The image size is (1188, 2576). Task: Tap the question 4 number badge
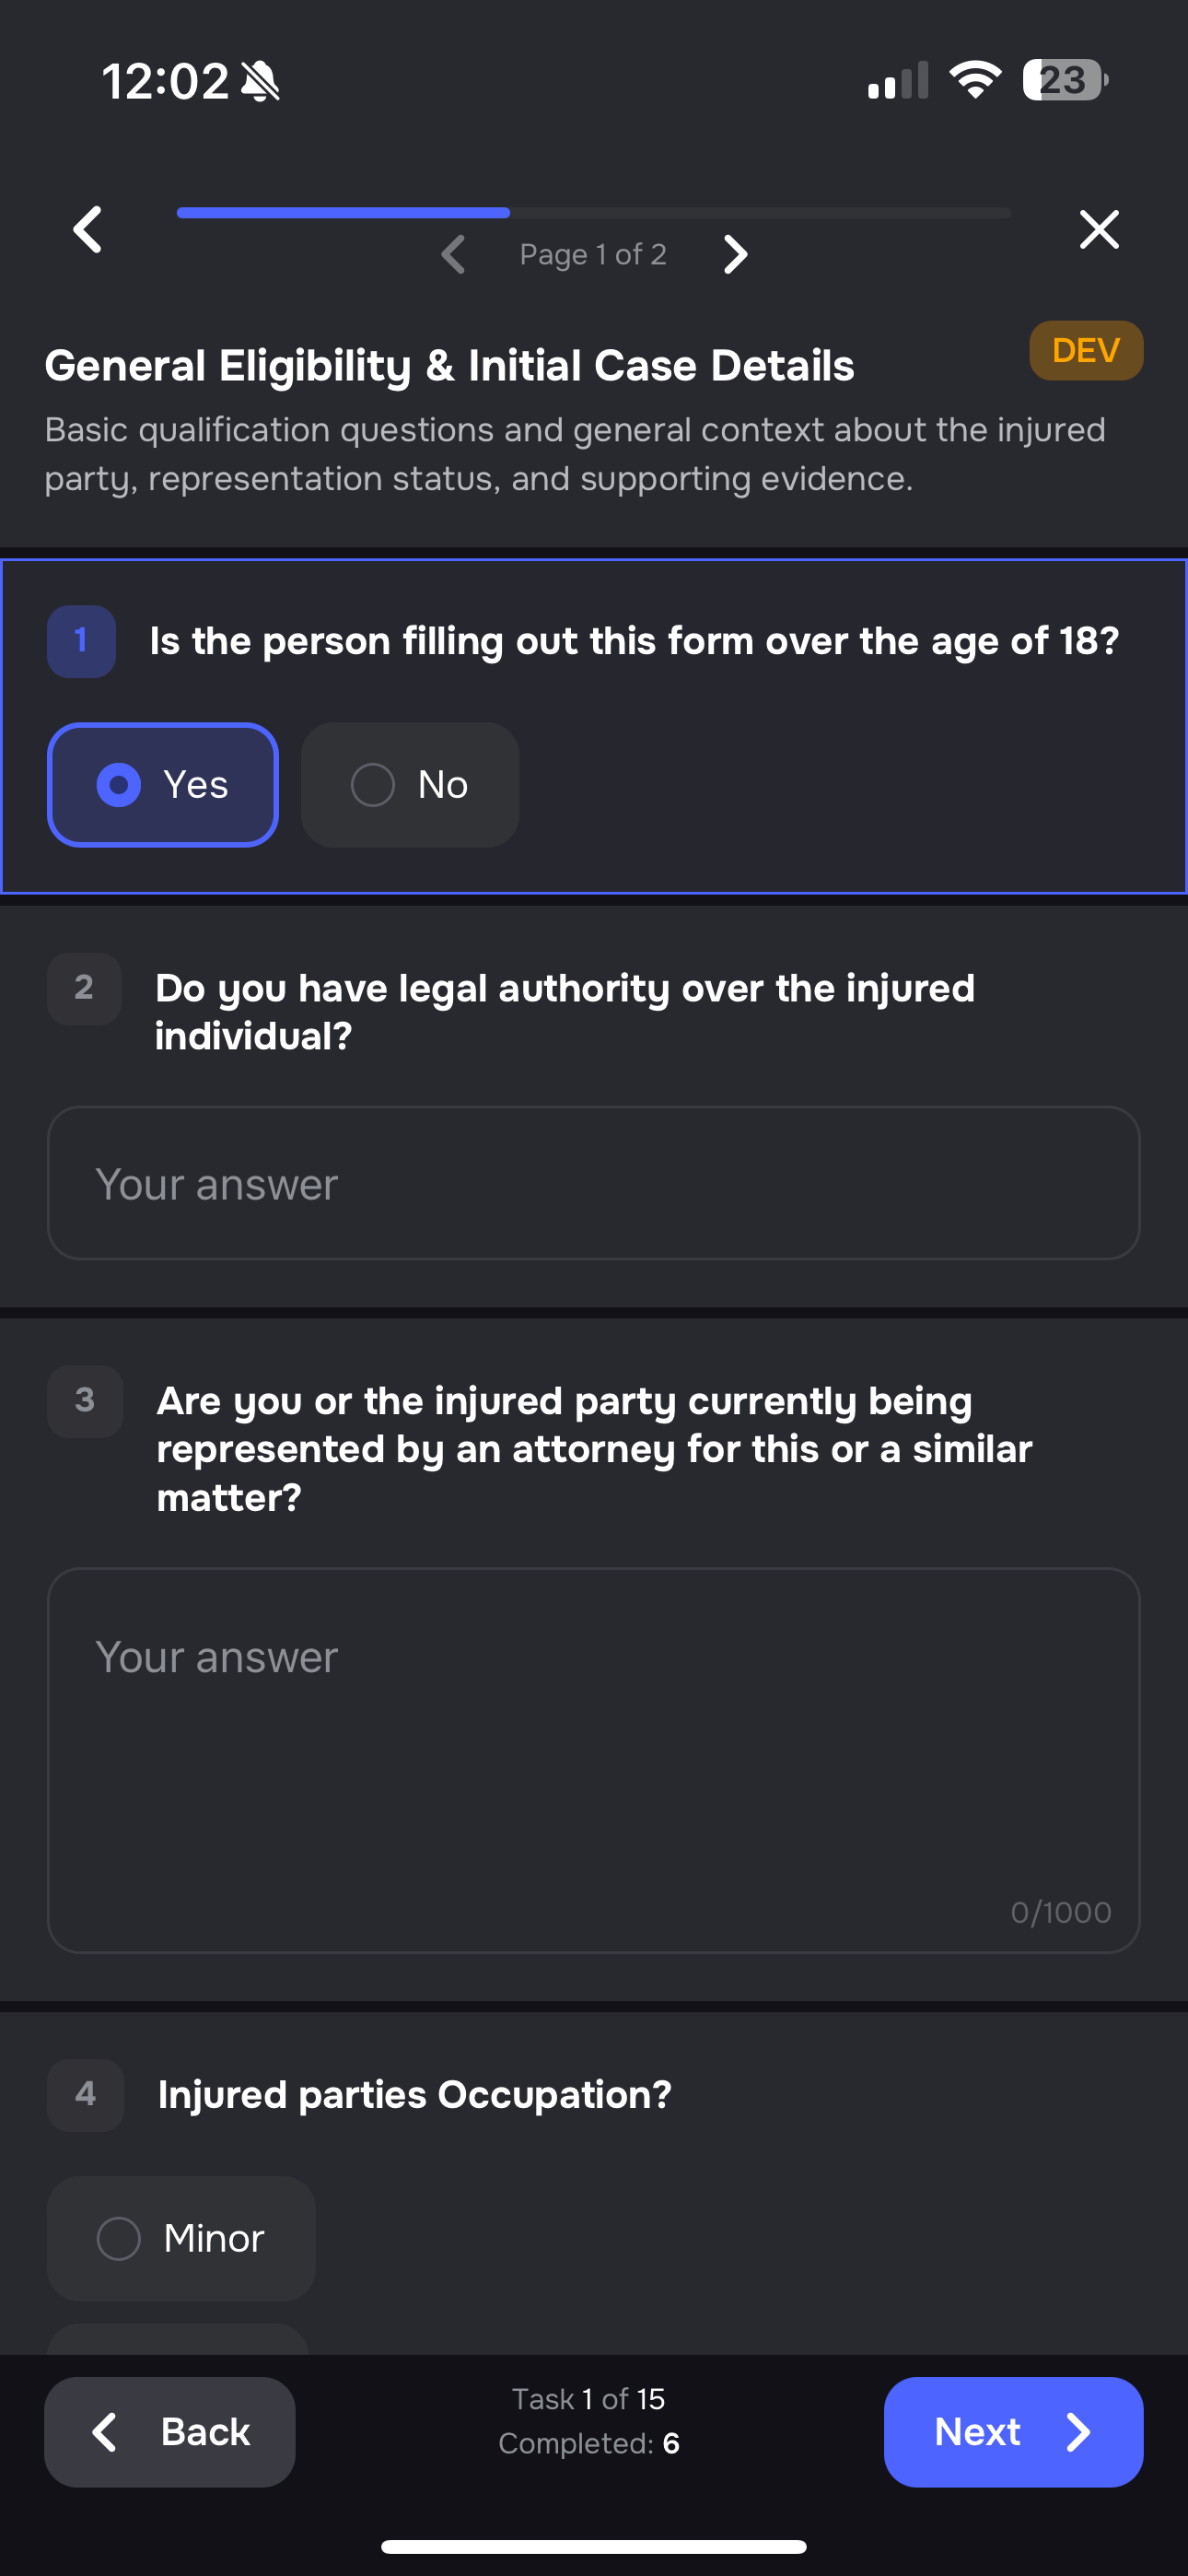(85, 2095)
